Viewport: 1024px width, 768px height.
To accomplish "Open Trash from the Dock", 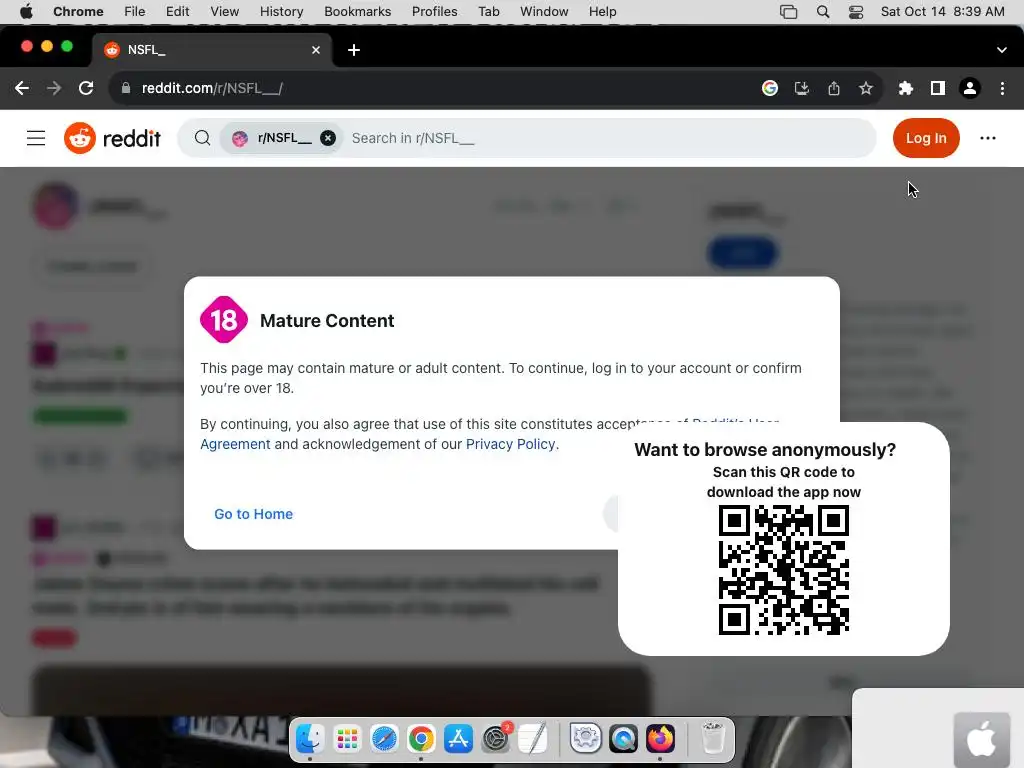I will click(712, 738).
